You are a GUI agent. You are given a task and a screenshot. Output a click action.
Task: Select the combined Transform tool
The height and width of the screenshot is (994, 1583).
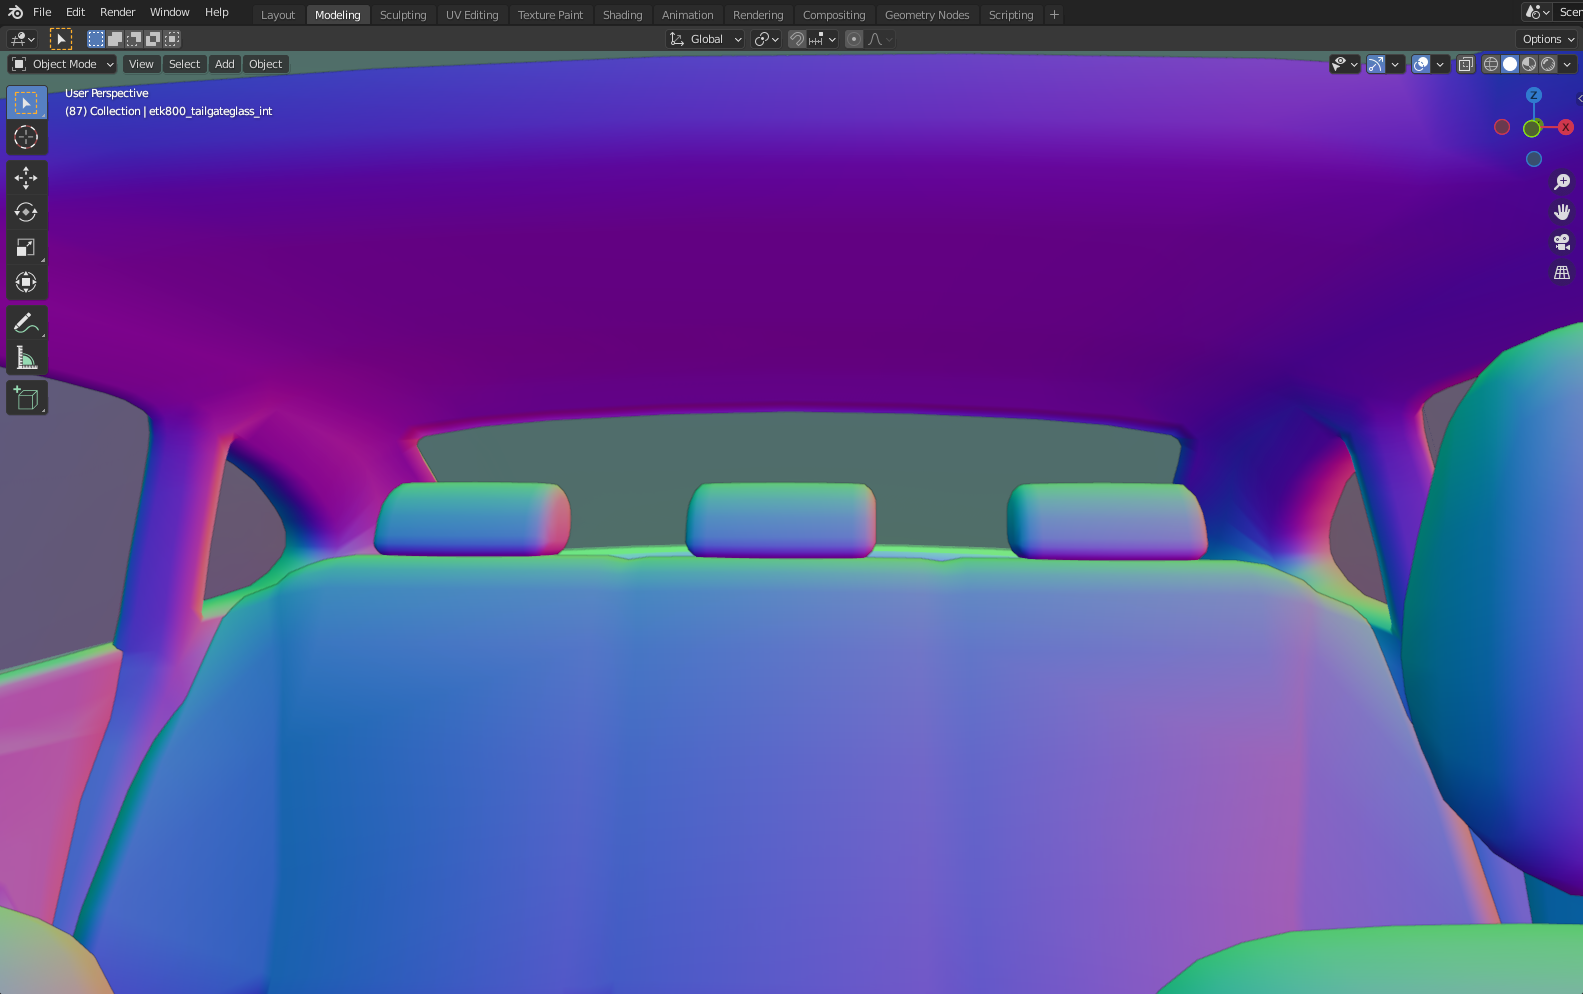coord(27,282)
